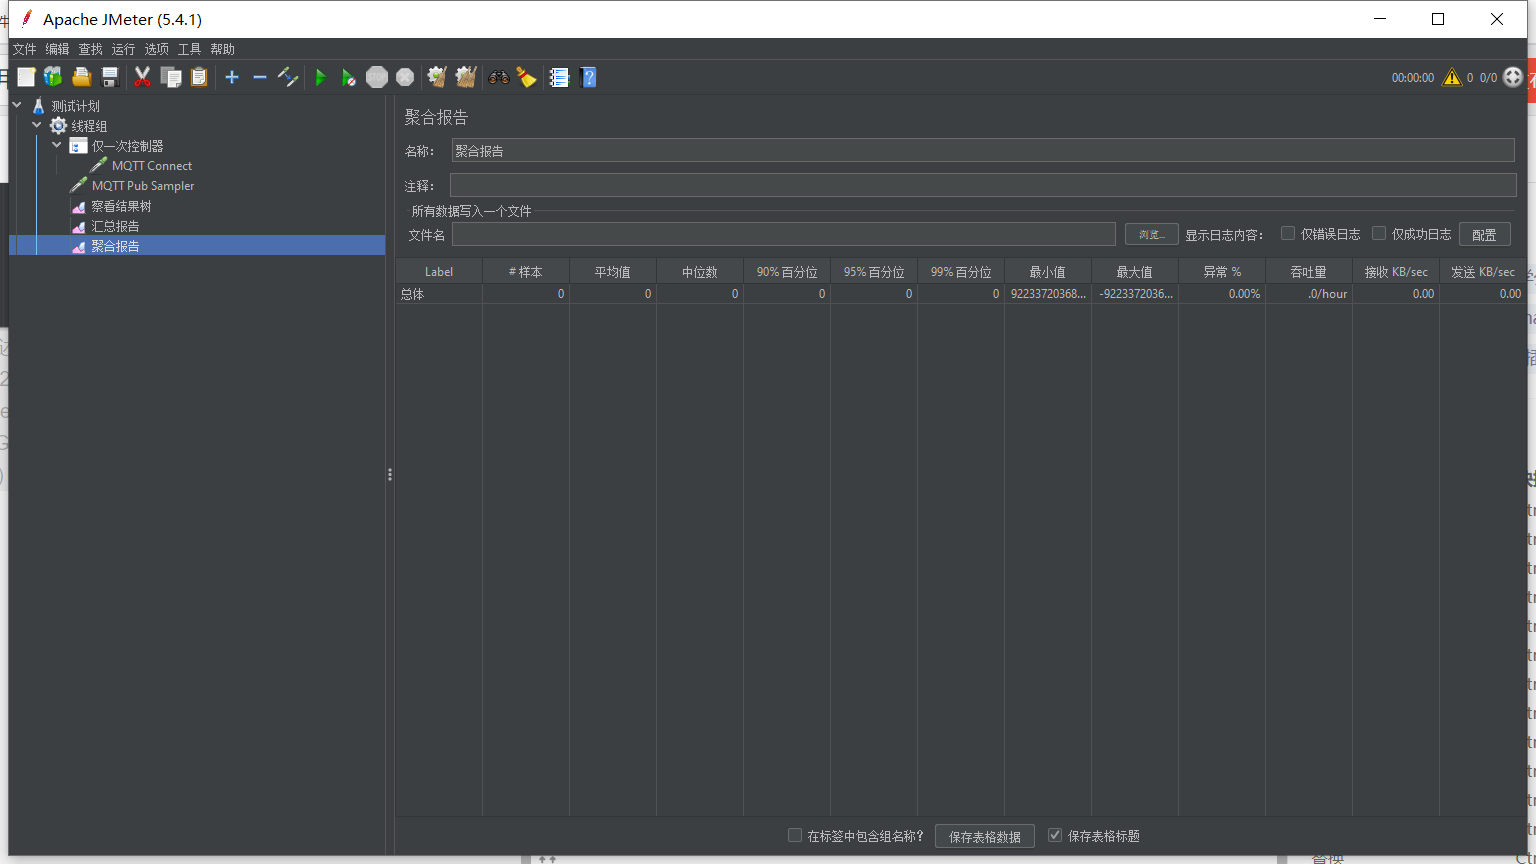Collapse the 线程组 tree node
This screenshot has width=1536, height=864.
pos(36,125)
